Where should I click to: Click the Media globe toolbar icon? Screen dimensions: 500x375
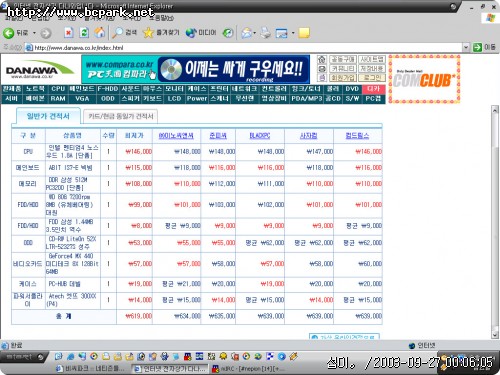point(191,33)
